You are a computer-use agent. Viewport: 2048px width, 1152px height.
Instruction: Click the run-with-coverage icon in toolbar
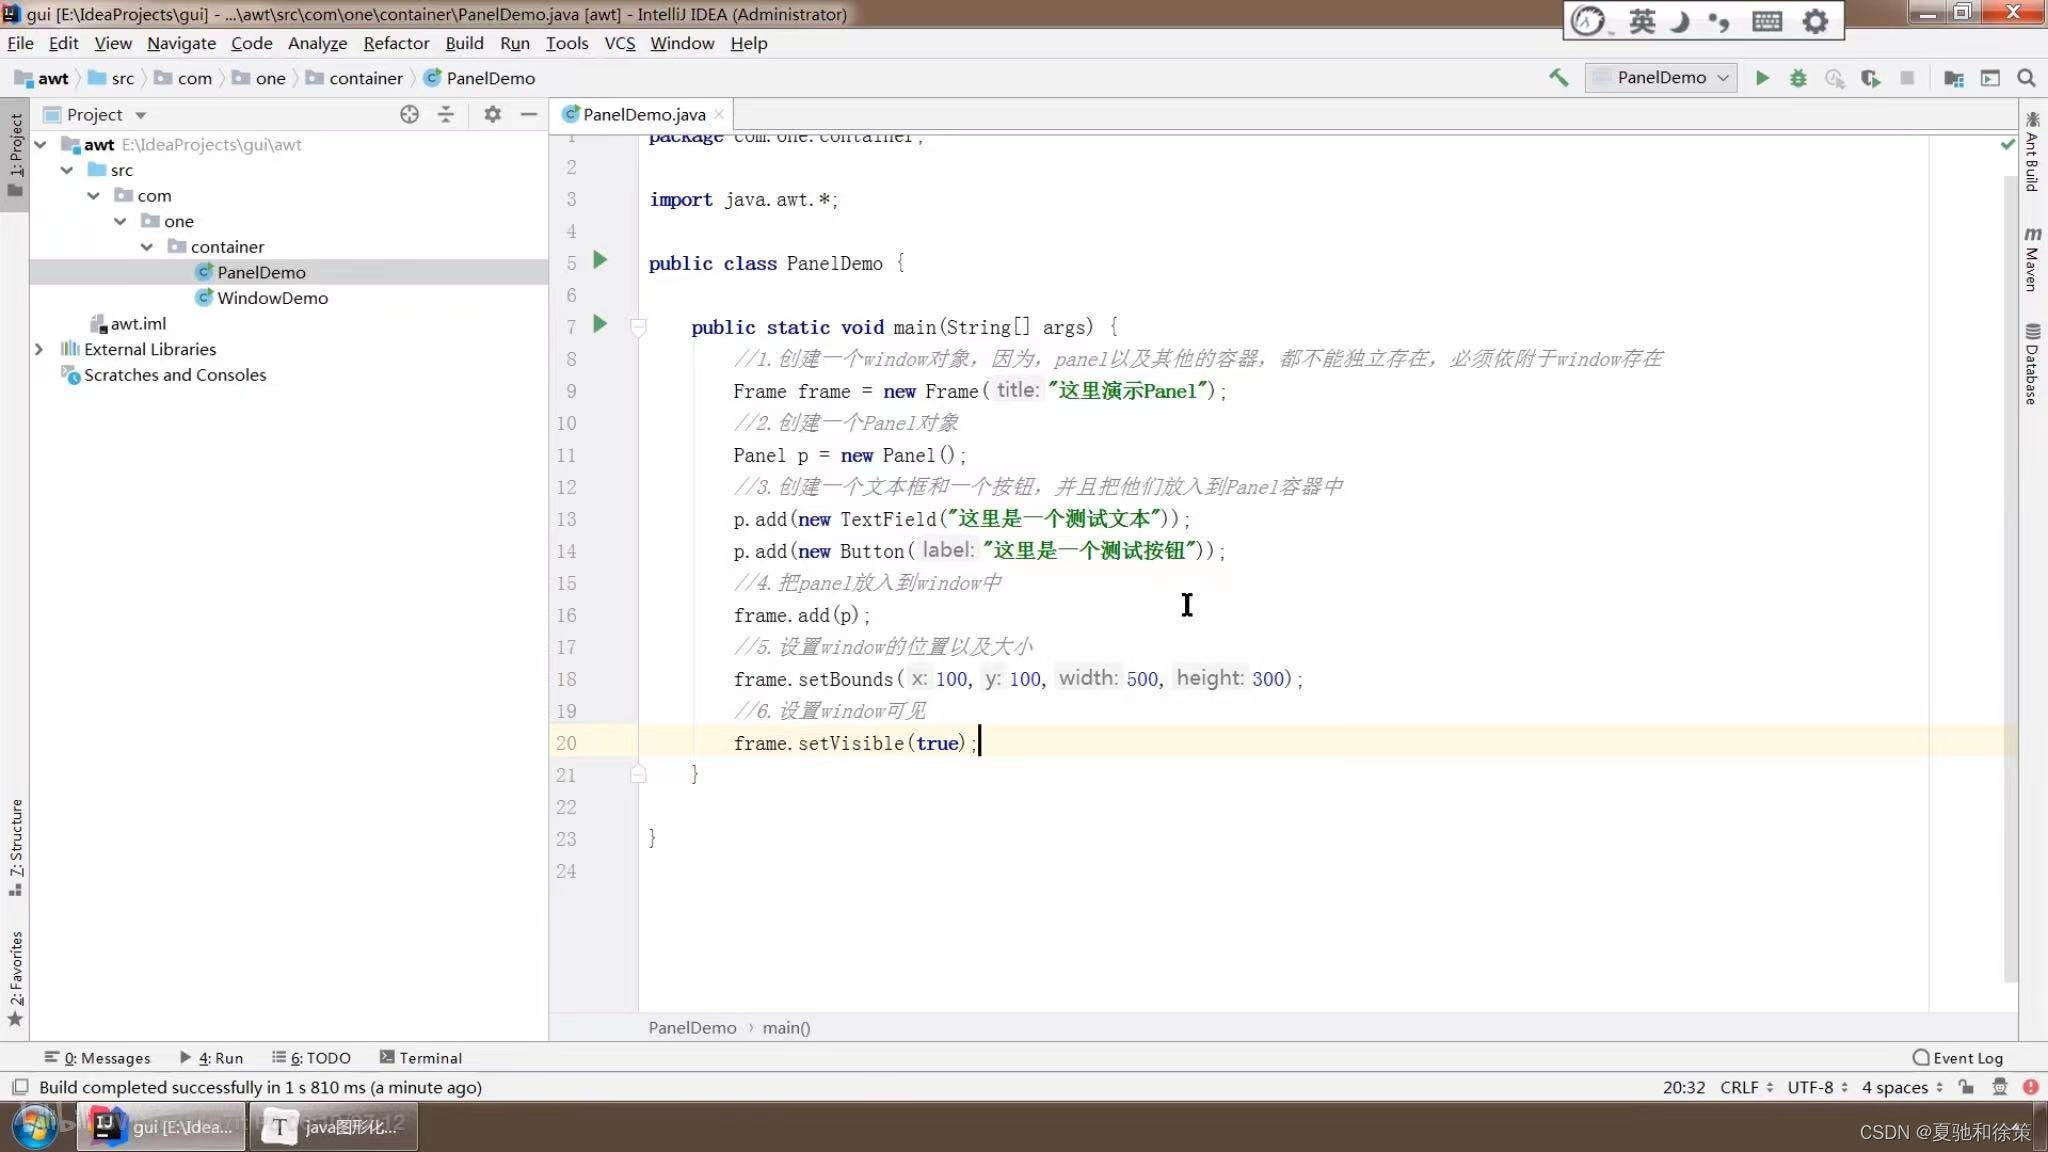[1834, 77]
